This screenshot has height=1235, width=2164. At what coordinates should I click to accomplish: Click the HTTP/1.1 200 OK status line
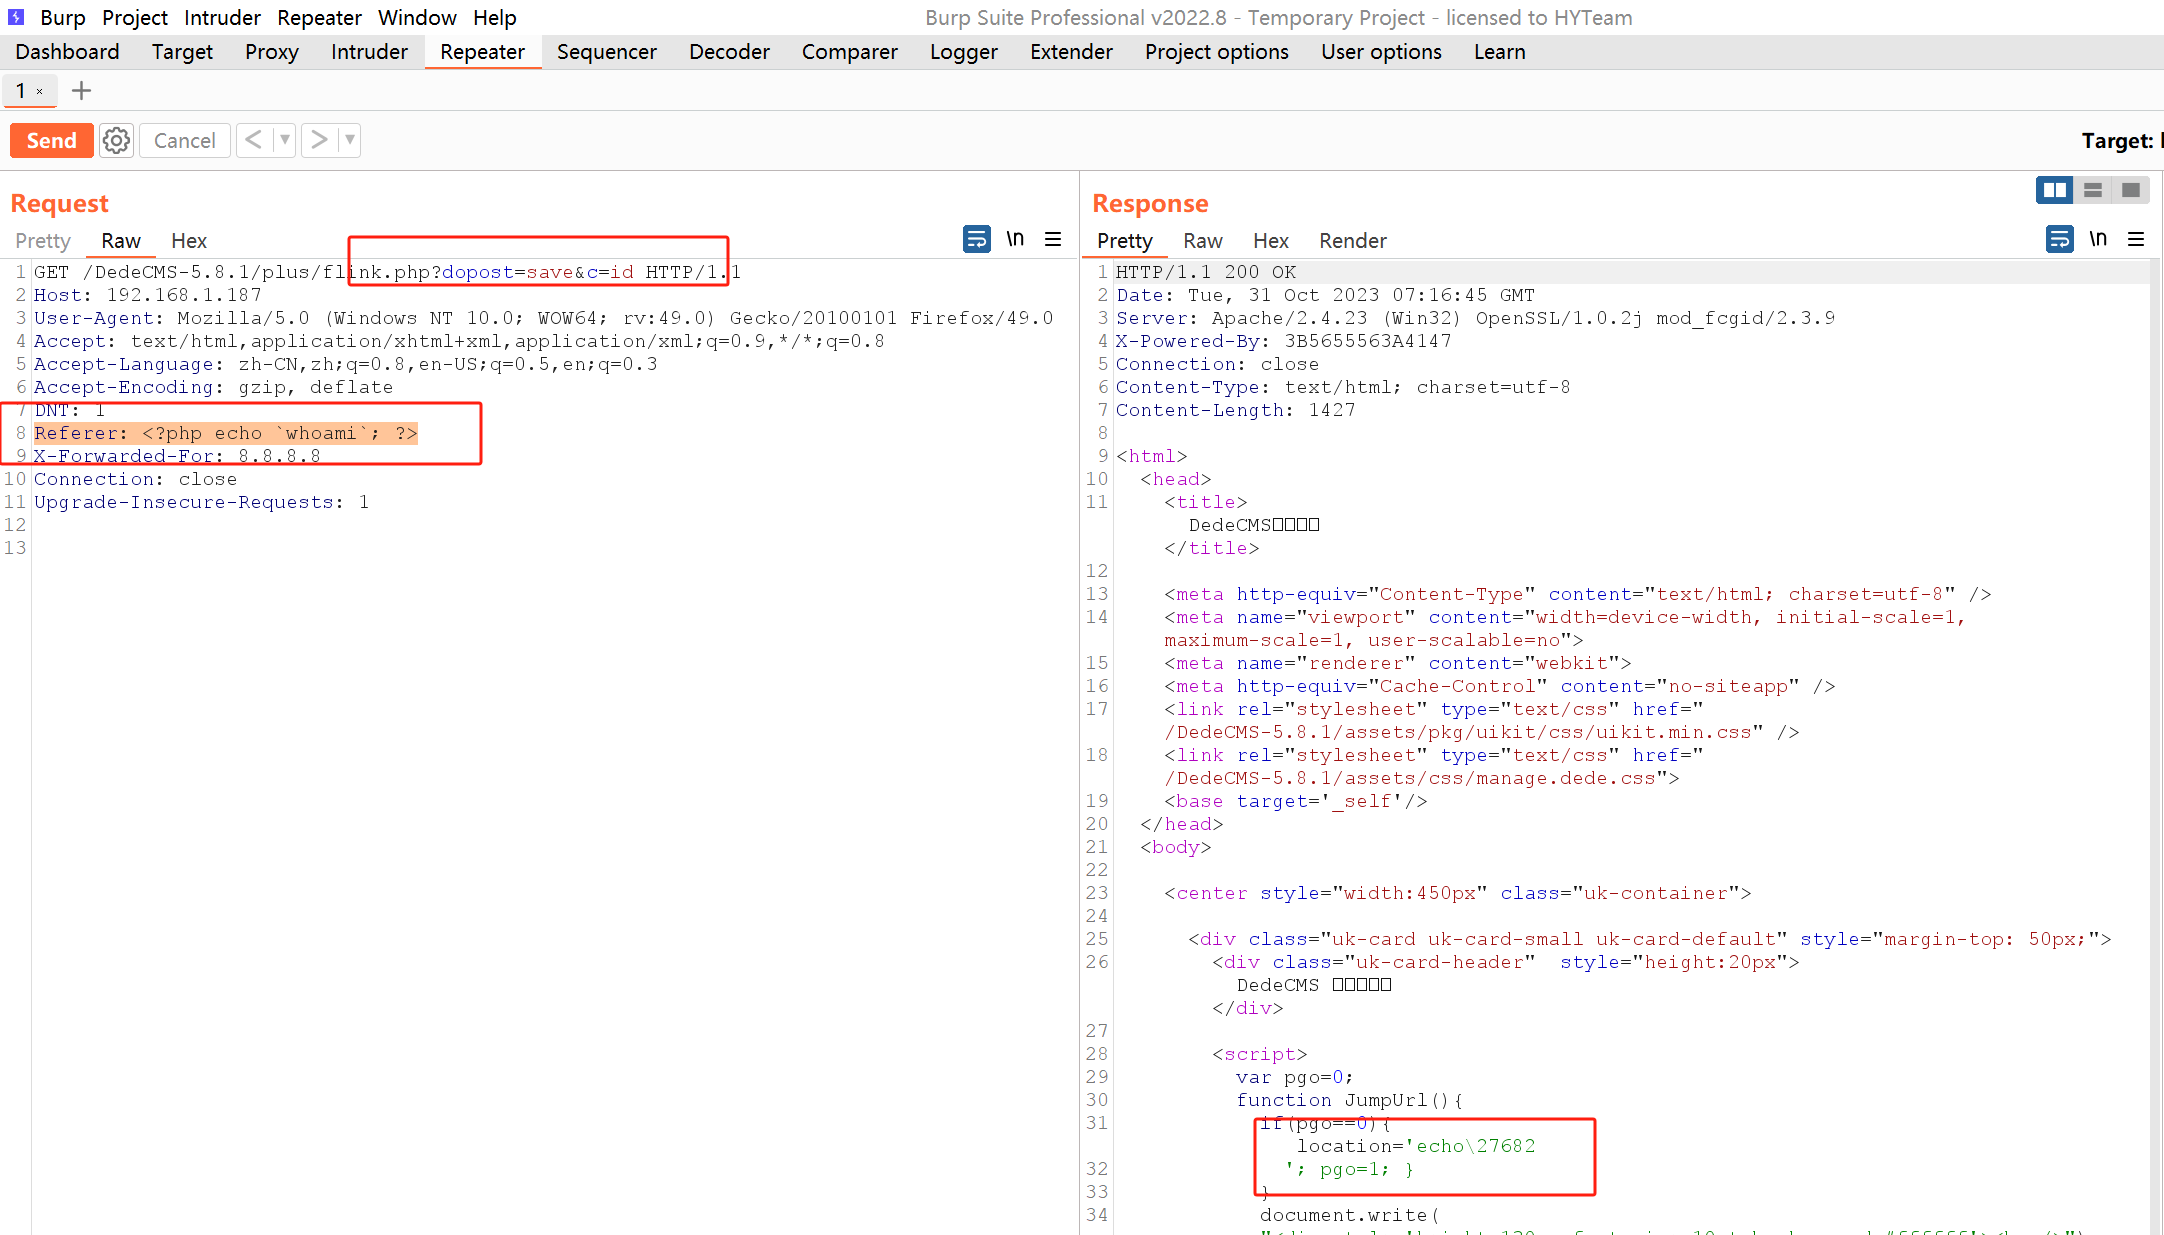point(1206,272)
